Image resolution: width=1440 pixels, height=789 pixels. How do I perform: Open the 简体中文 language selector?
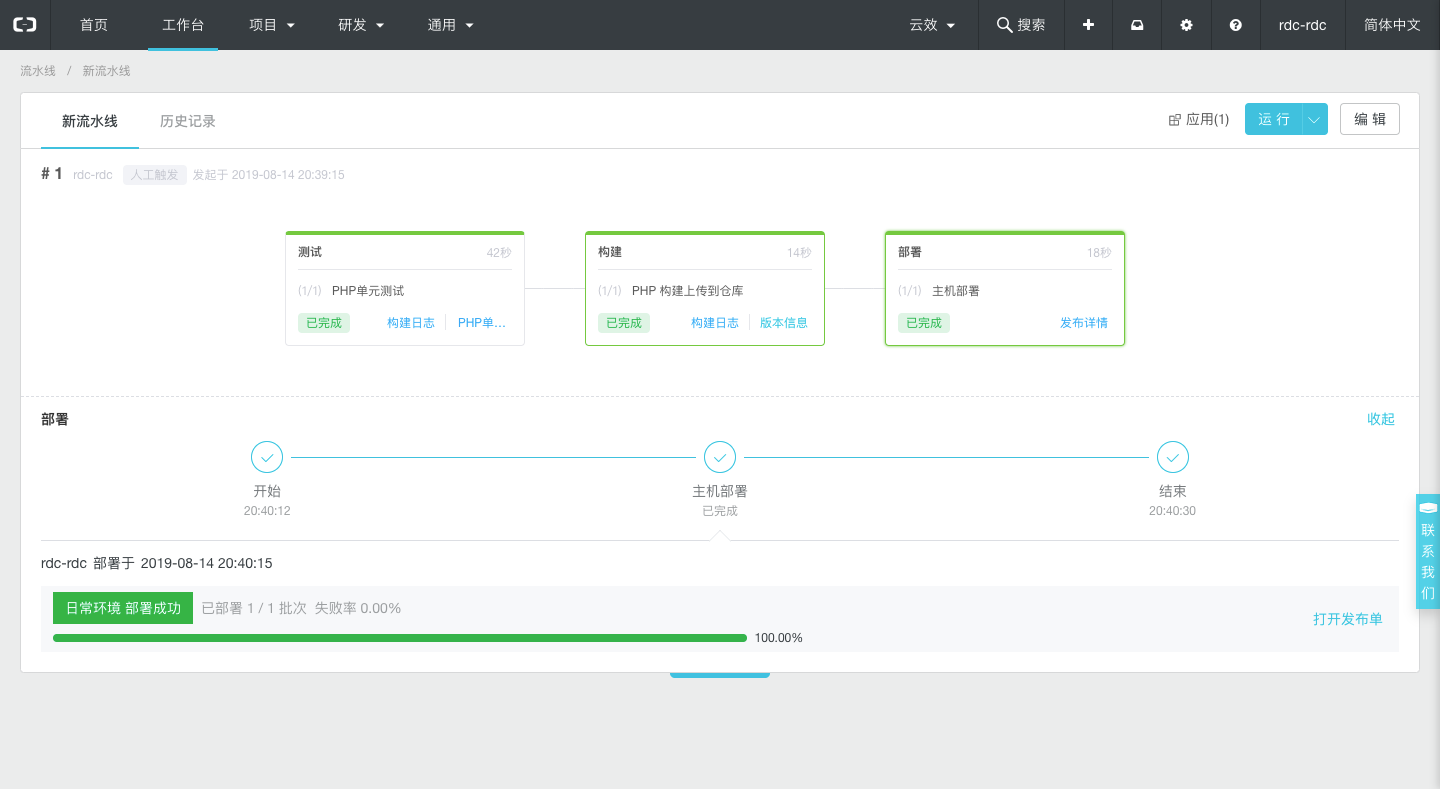coord(1392,25)
